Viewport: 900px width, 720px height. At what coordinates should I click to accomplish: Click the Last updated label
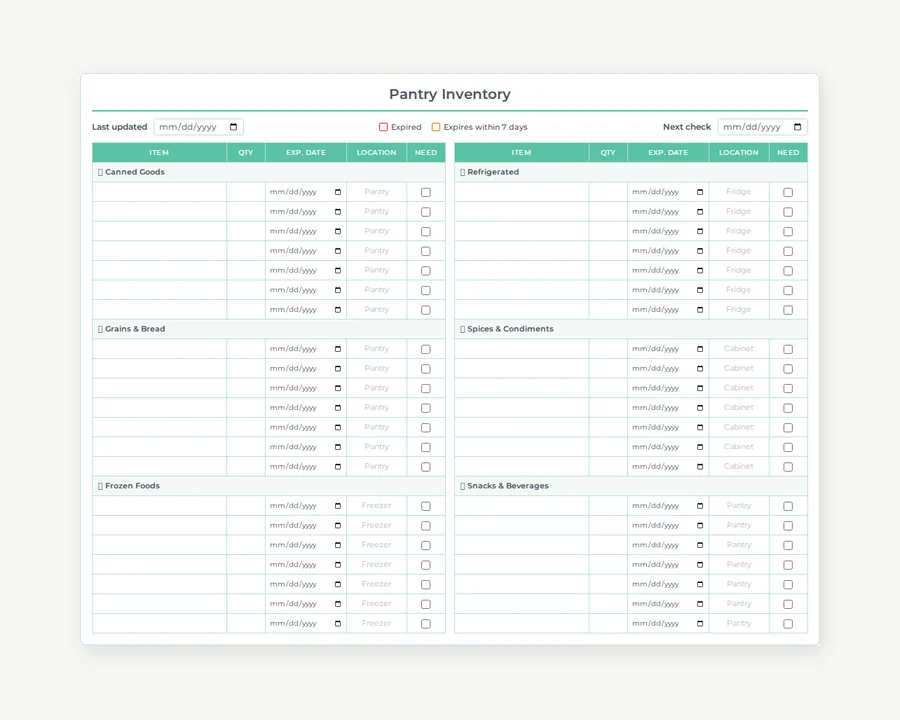(119, 127)
